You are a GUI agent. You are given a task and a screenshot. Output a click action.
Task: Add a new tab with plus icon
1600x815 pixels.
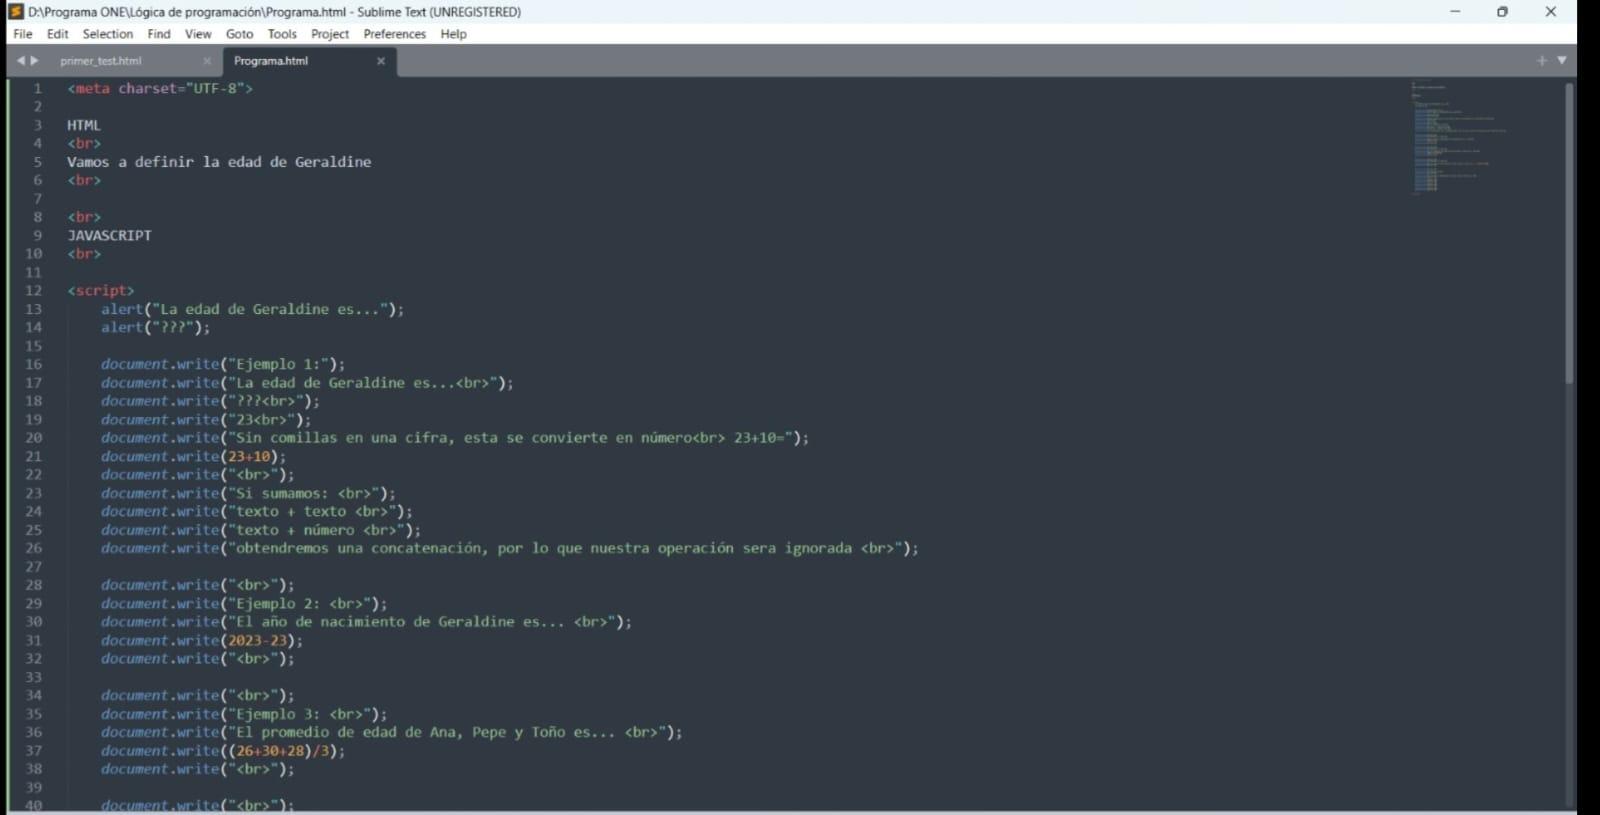[1542, 61]
